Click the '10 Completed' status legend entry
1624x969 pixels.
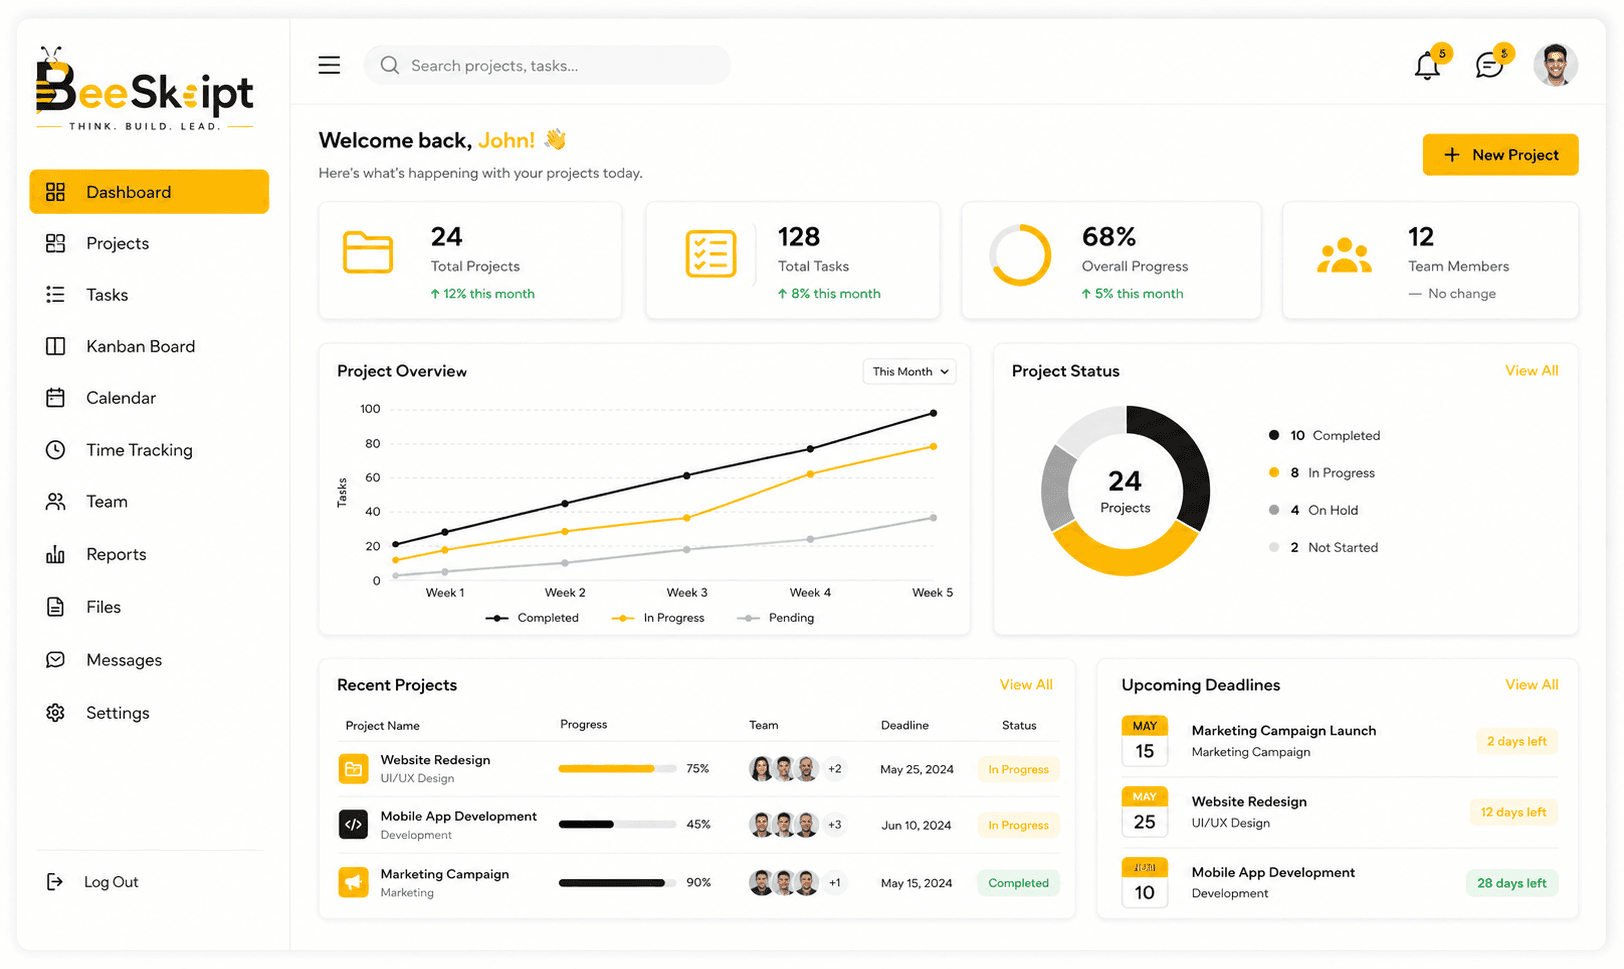point(1324,436)
